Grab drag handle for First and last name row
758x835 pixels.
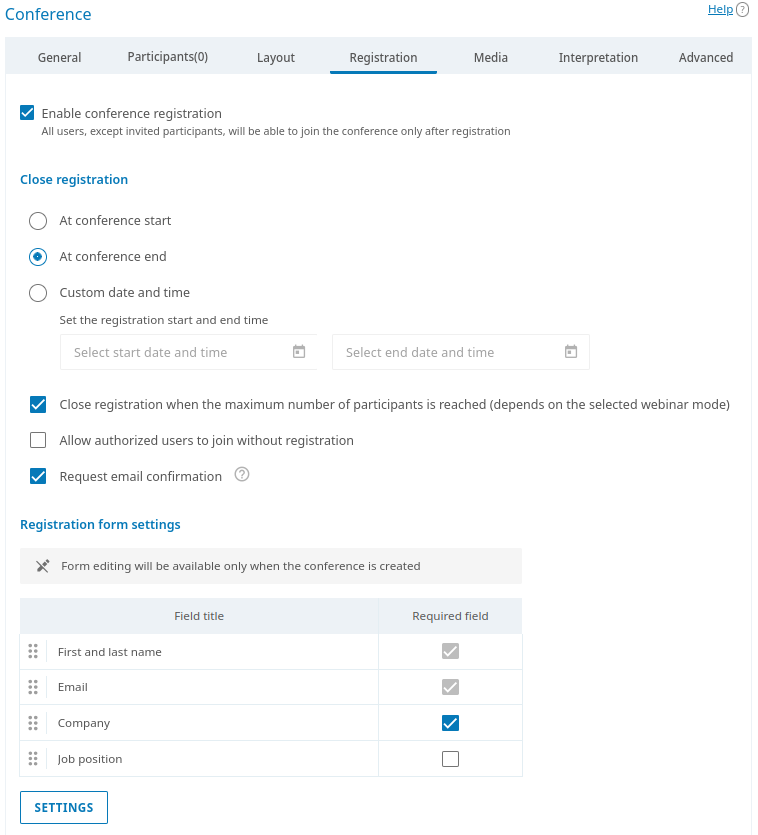pos(33,651)
